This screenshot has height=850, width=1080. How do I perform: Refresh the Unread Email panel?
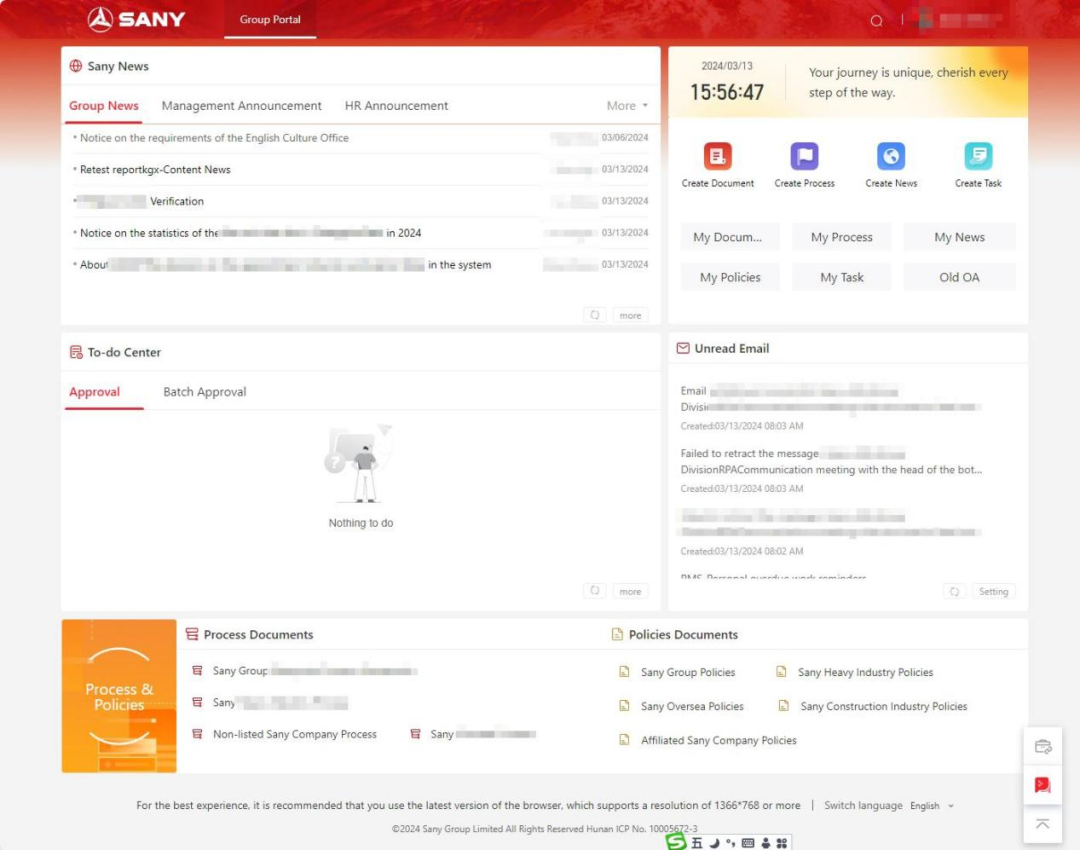coord(954,591)
